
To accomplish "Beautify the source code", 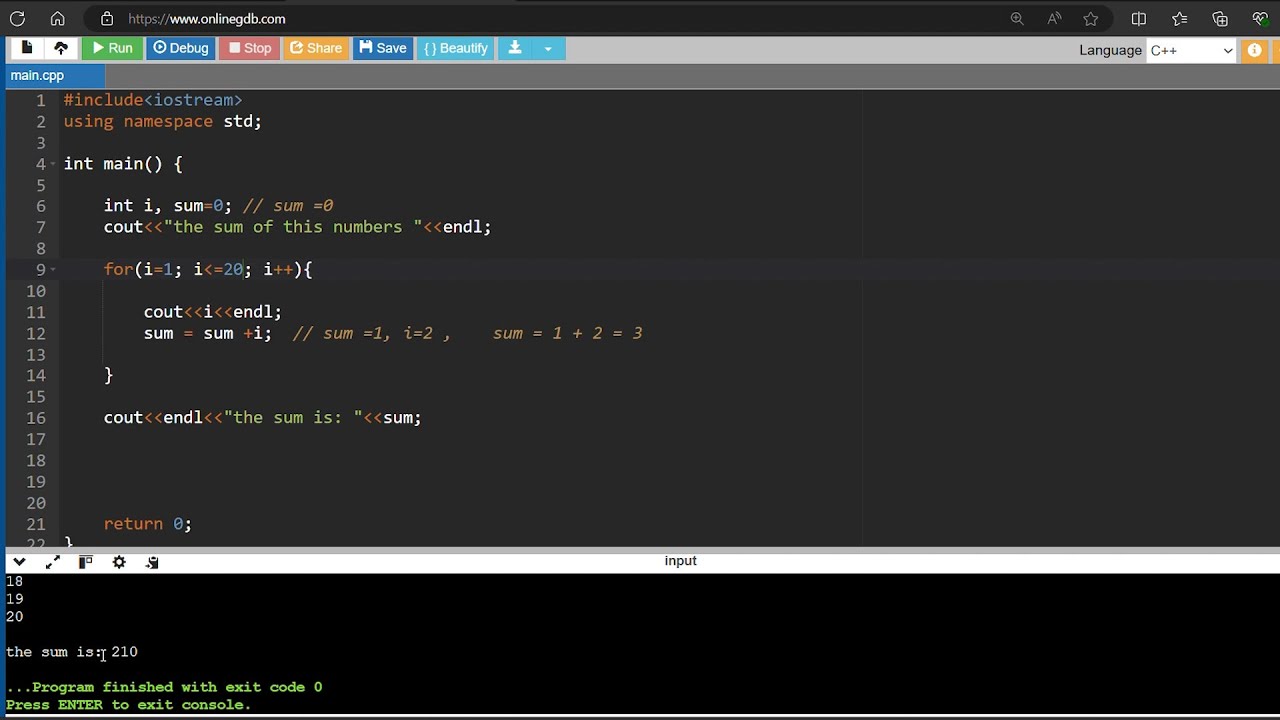I will 456,48.
